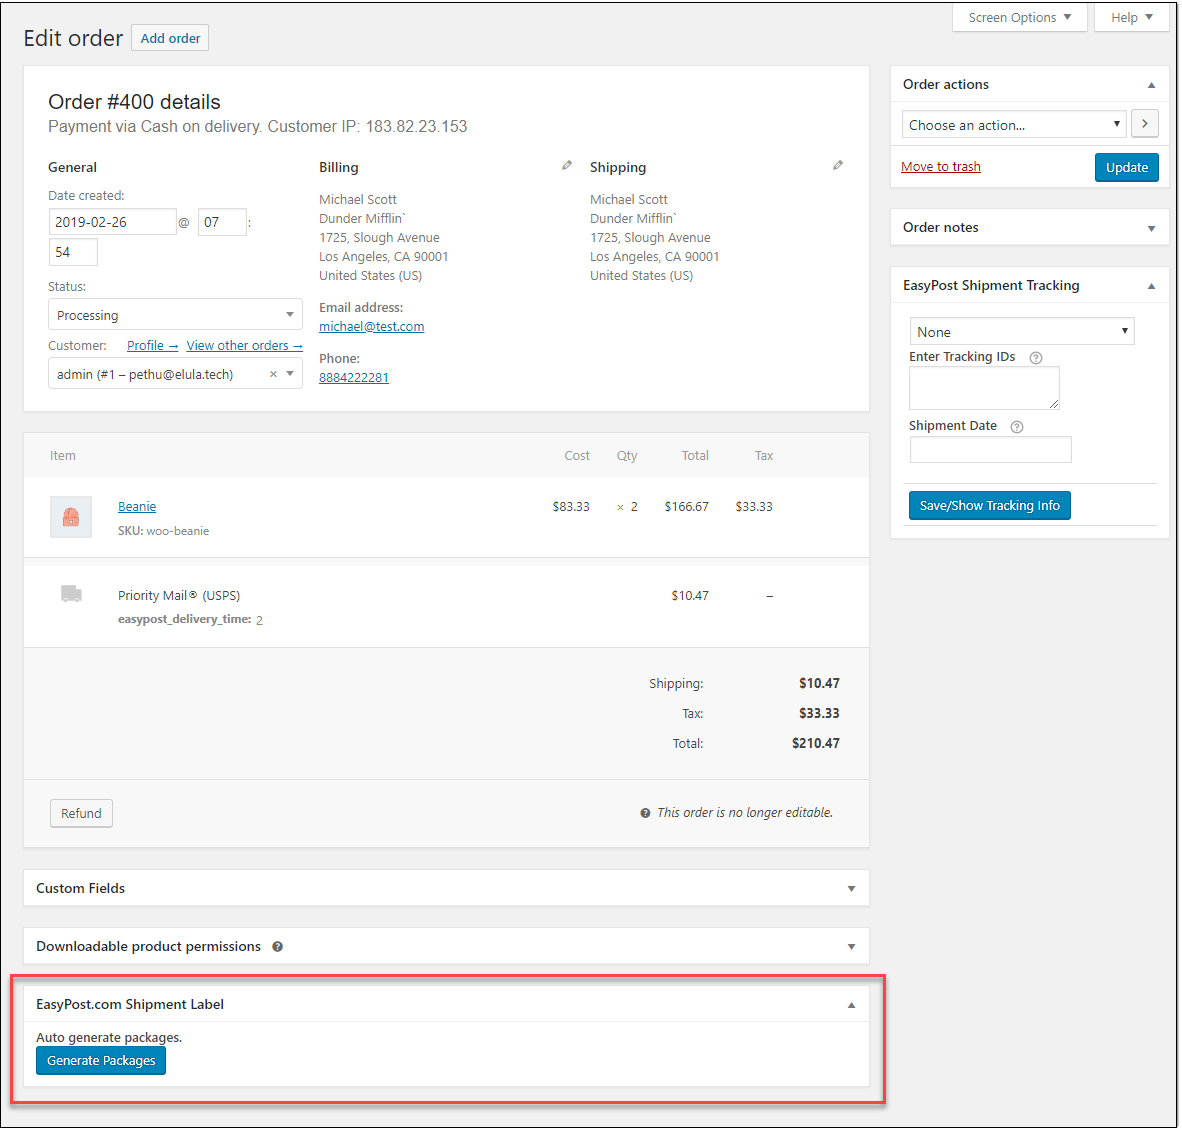Focus the minute field showing 54
Viewport: 1182px width, 1131px height.
pos(73,253)
